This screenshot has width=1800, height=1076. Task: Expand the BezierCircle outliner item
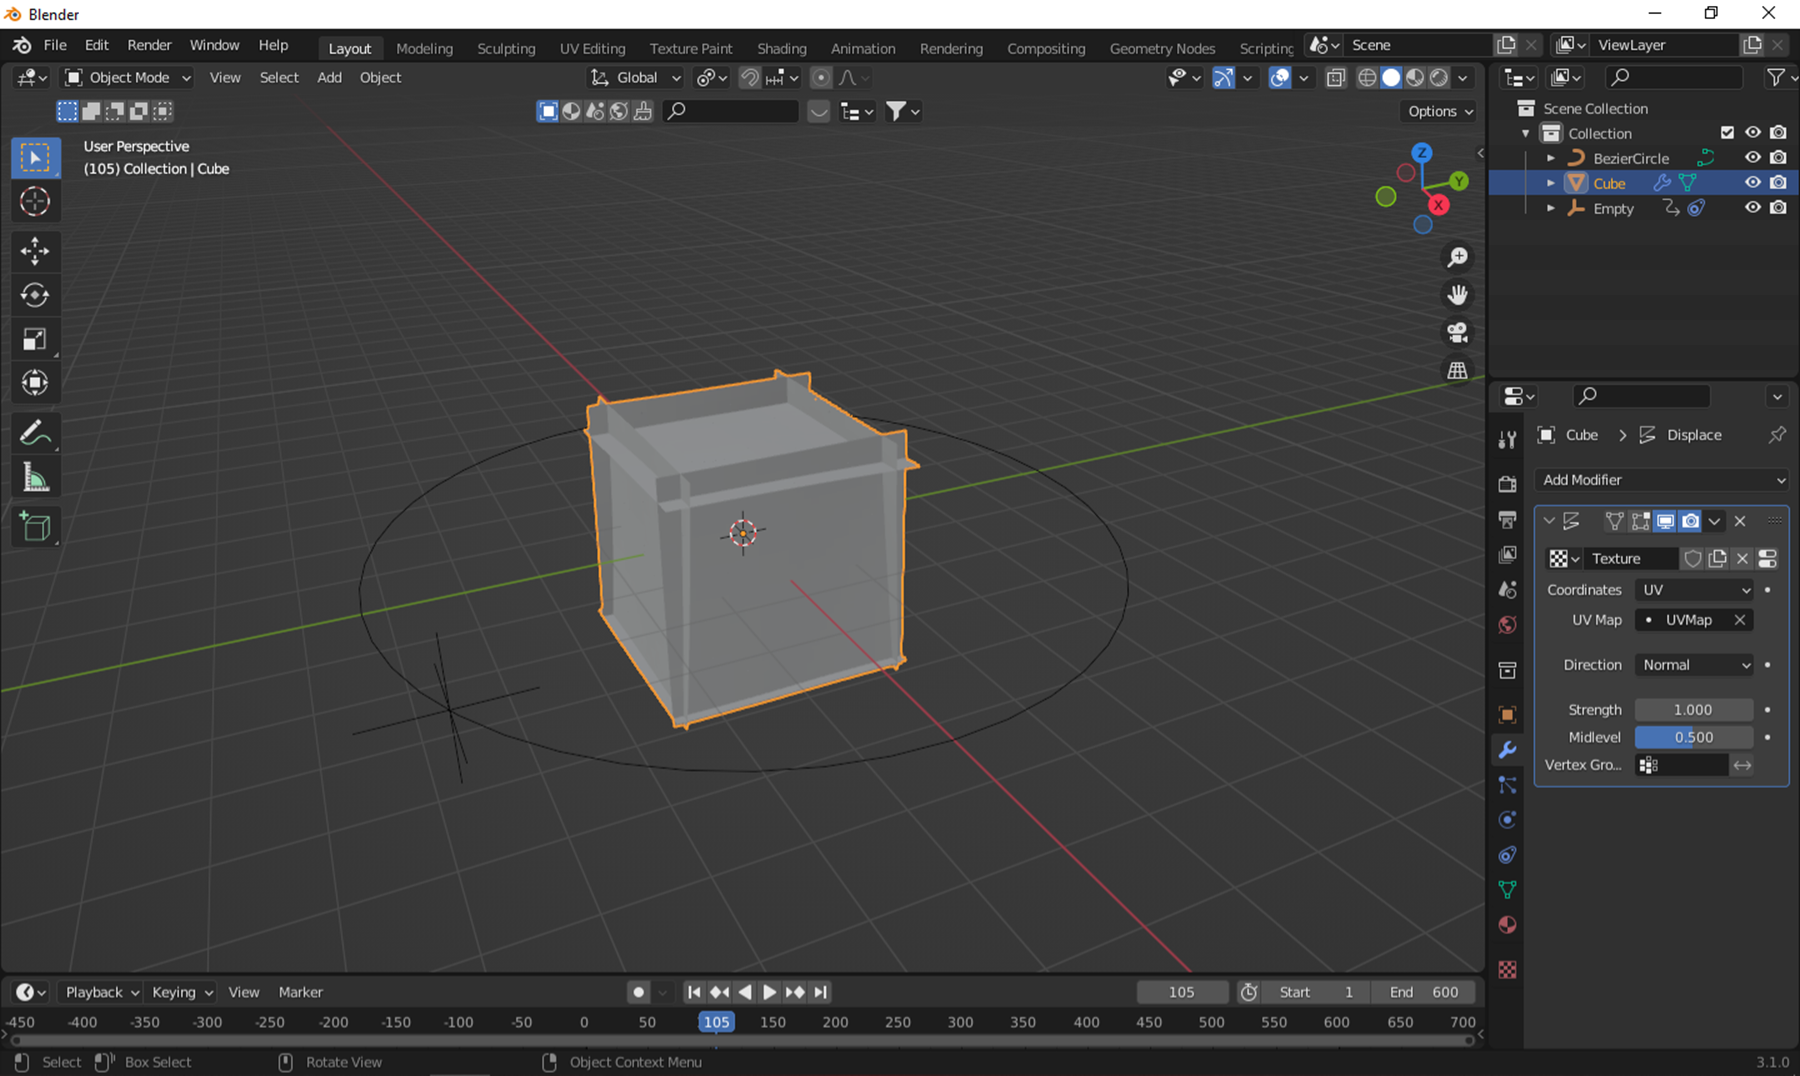pos(1551,158)
